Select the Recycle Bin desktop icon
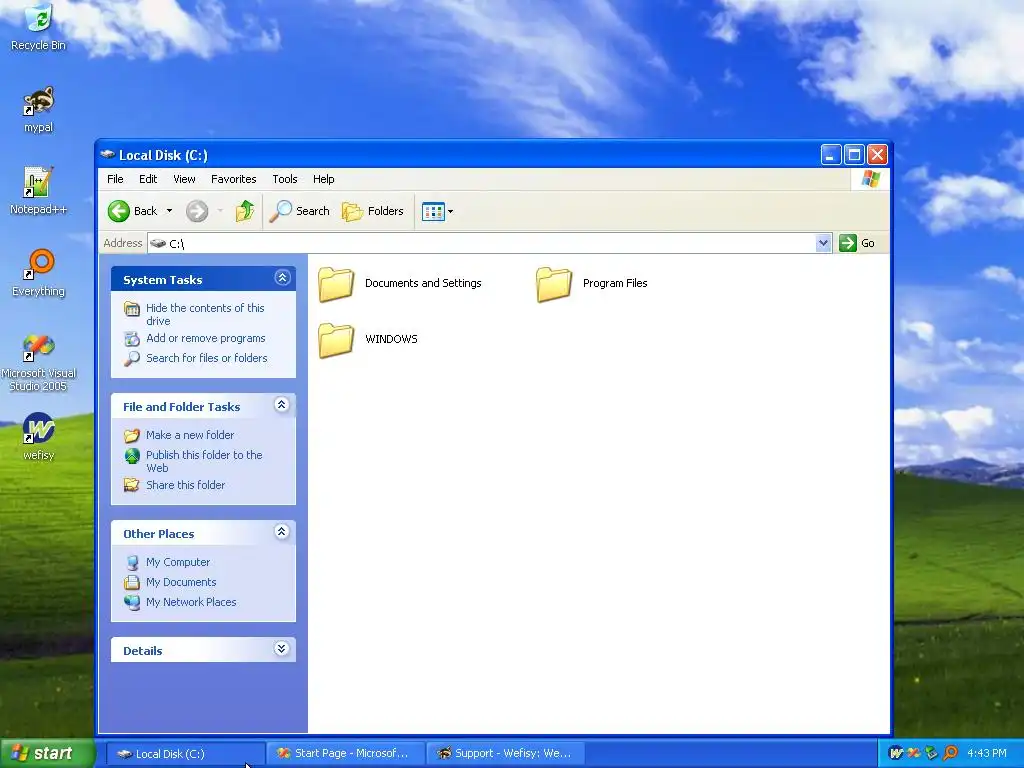 tap(39, 27)
